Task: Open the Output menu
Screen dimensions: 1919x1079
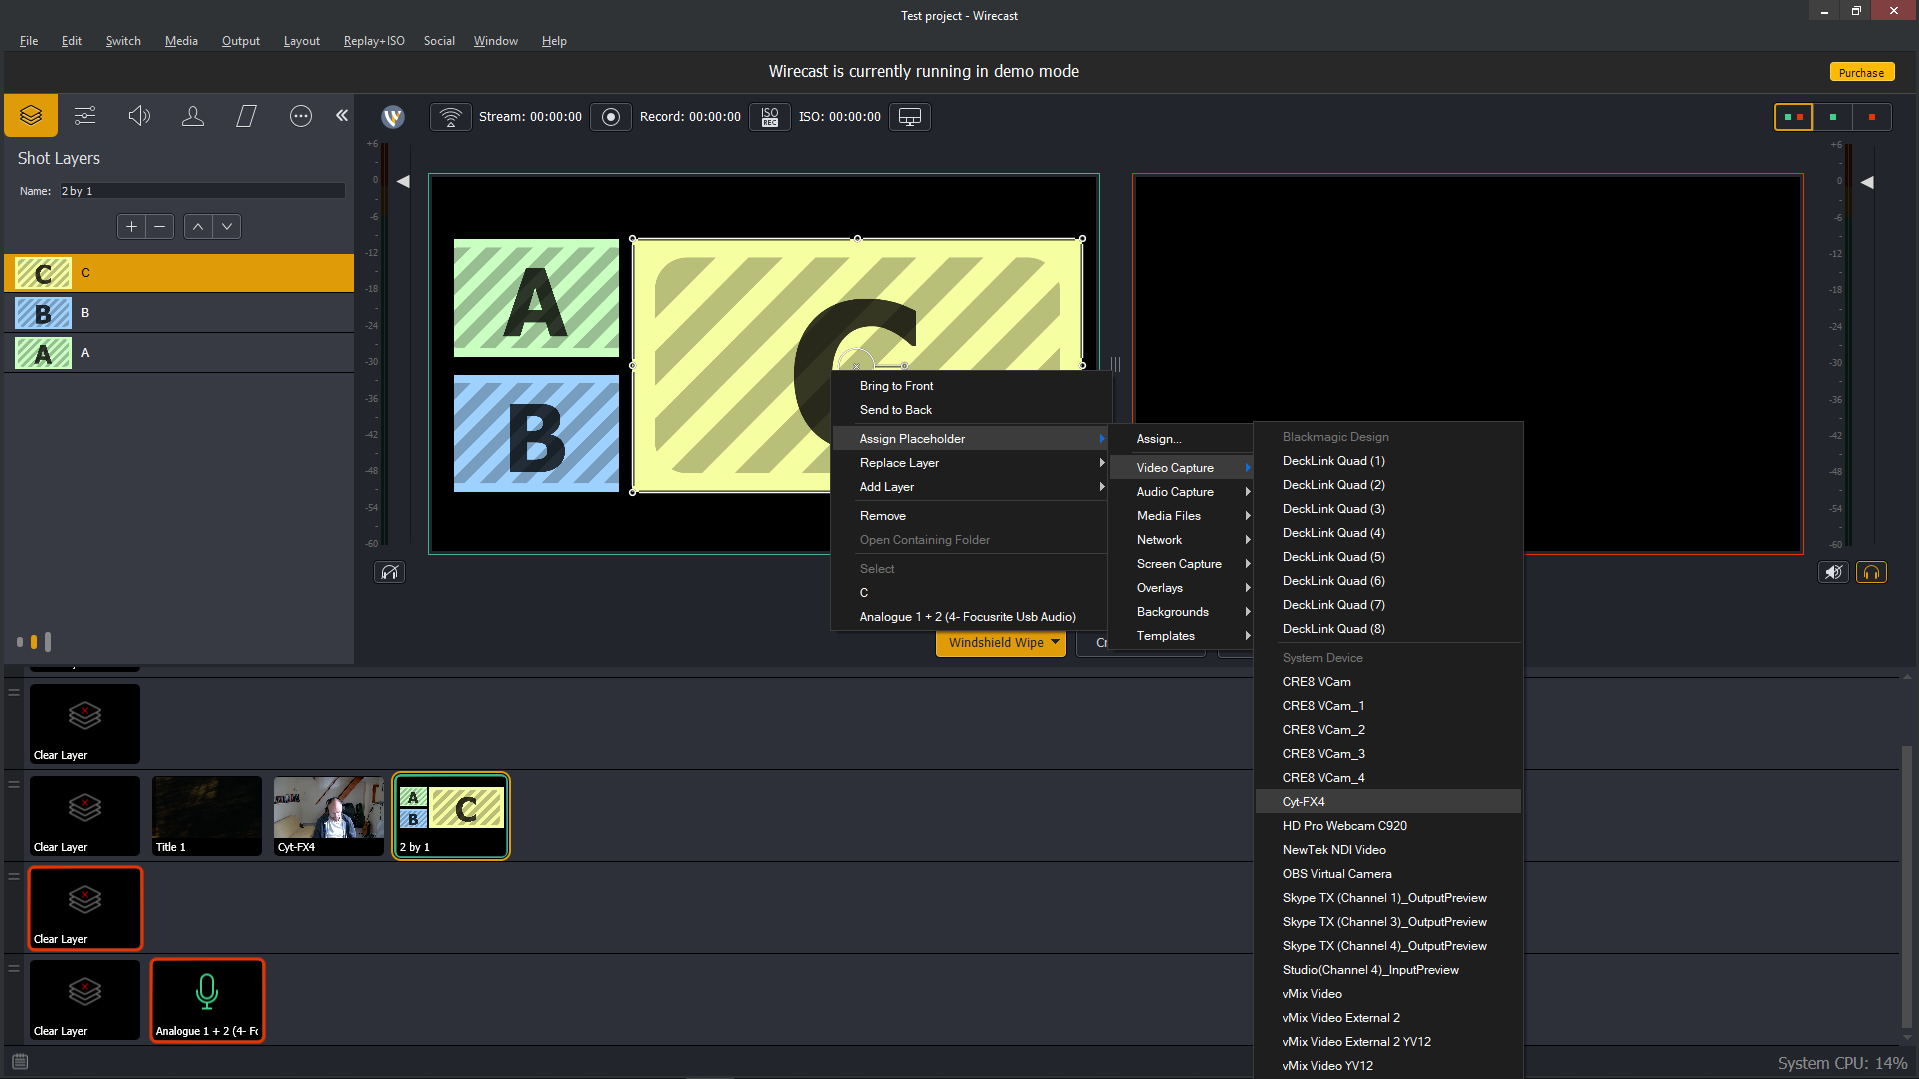Action: click(241, 41)
